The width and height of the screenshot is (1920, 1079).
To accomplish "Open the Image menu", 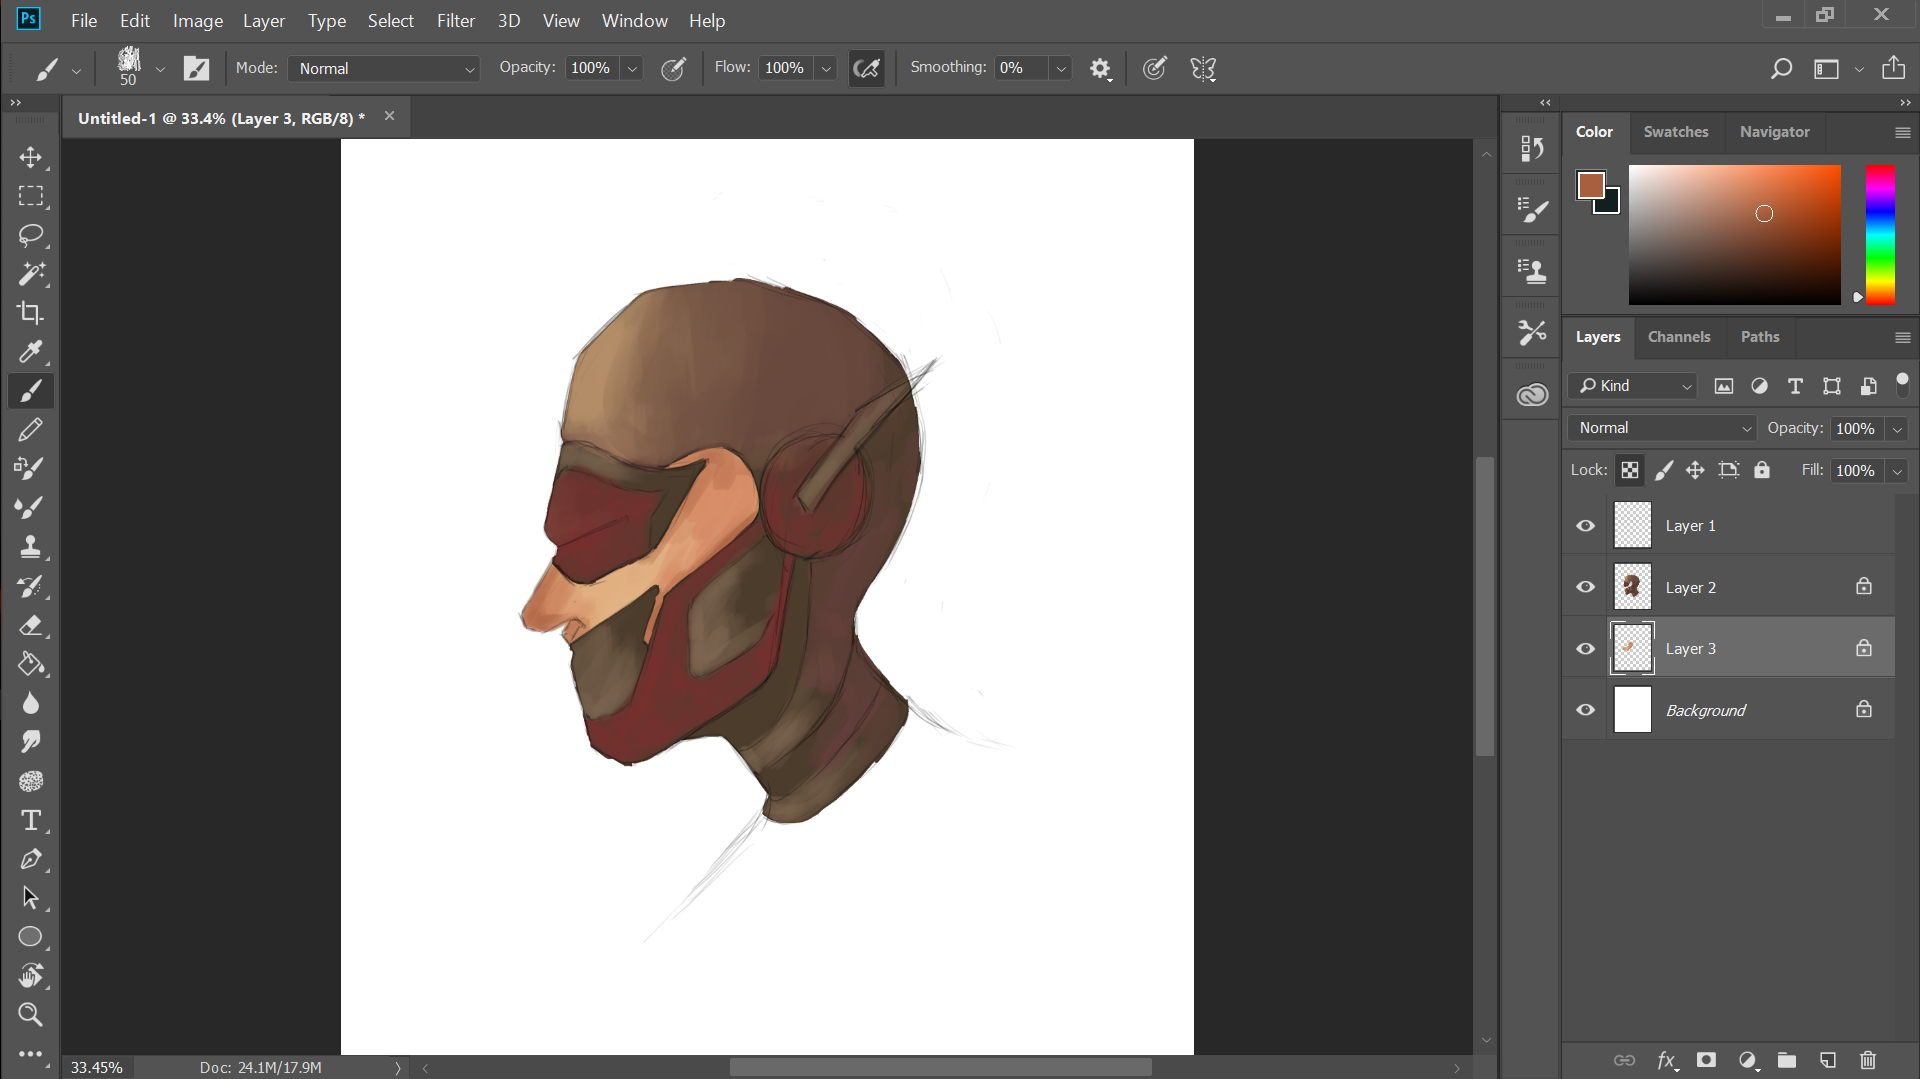I will (x=198, y=21).
